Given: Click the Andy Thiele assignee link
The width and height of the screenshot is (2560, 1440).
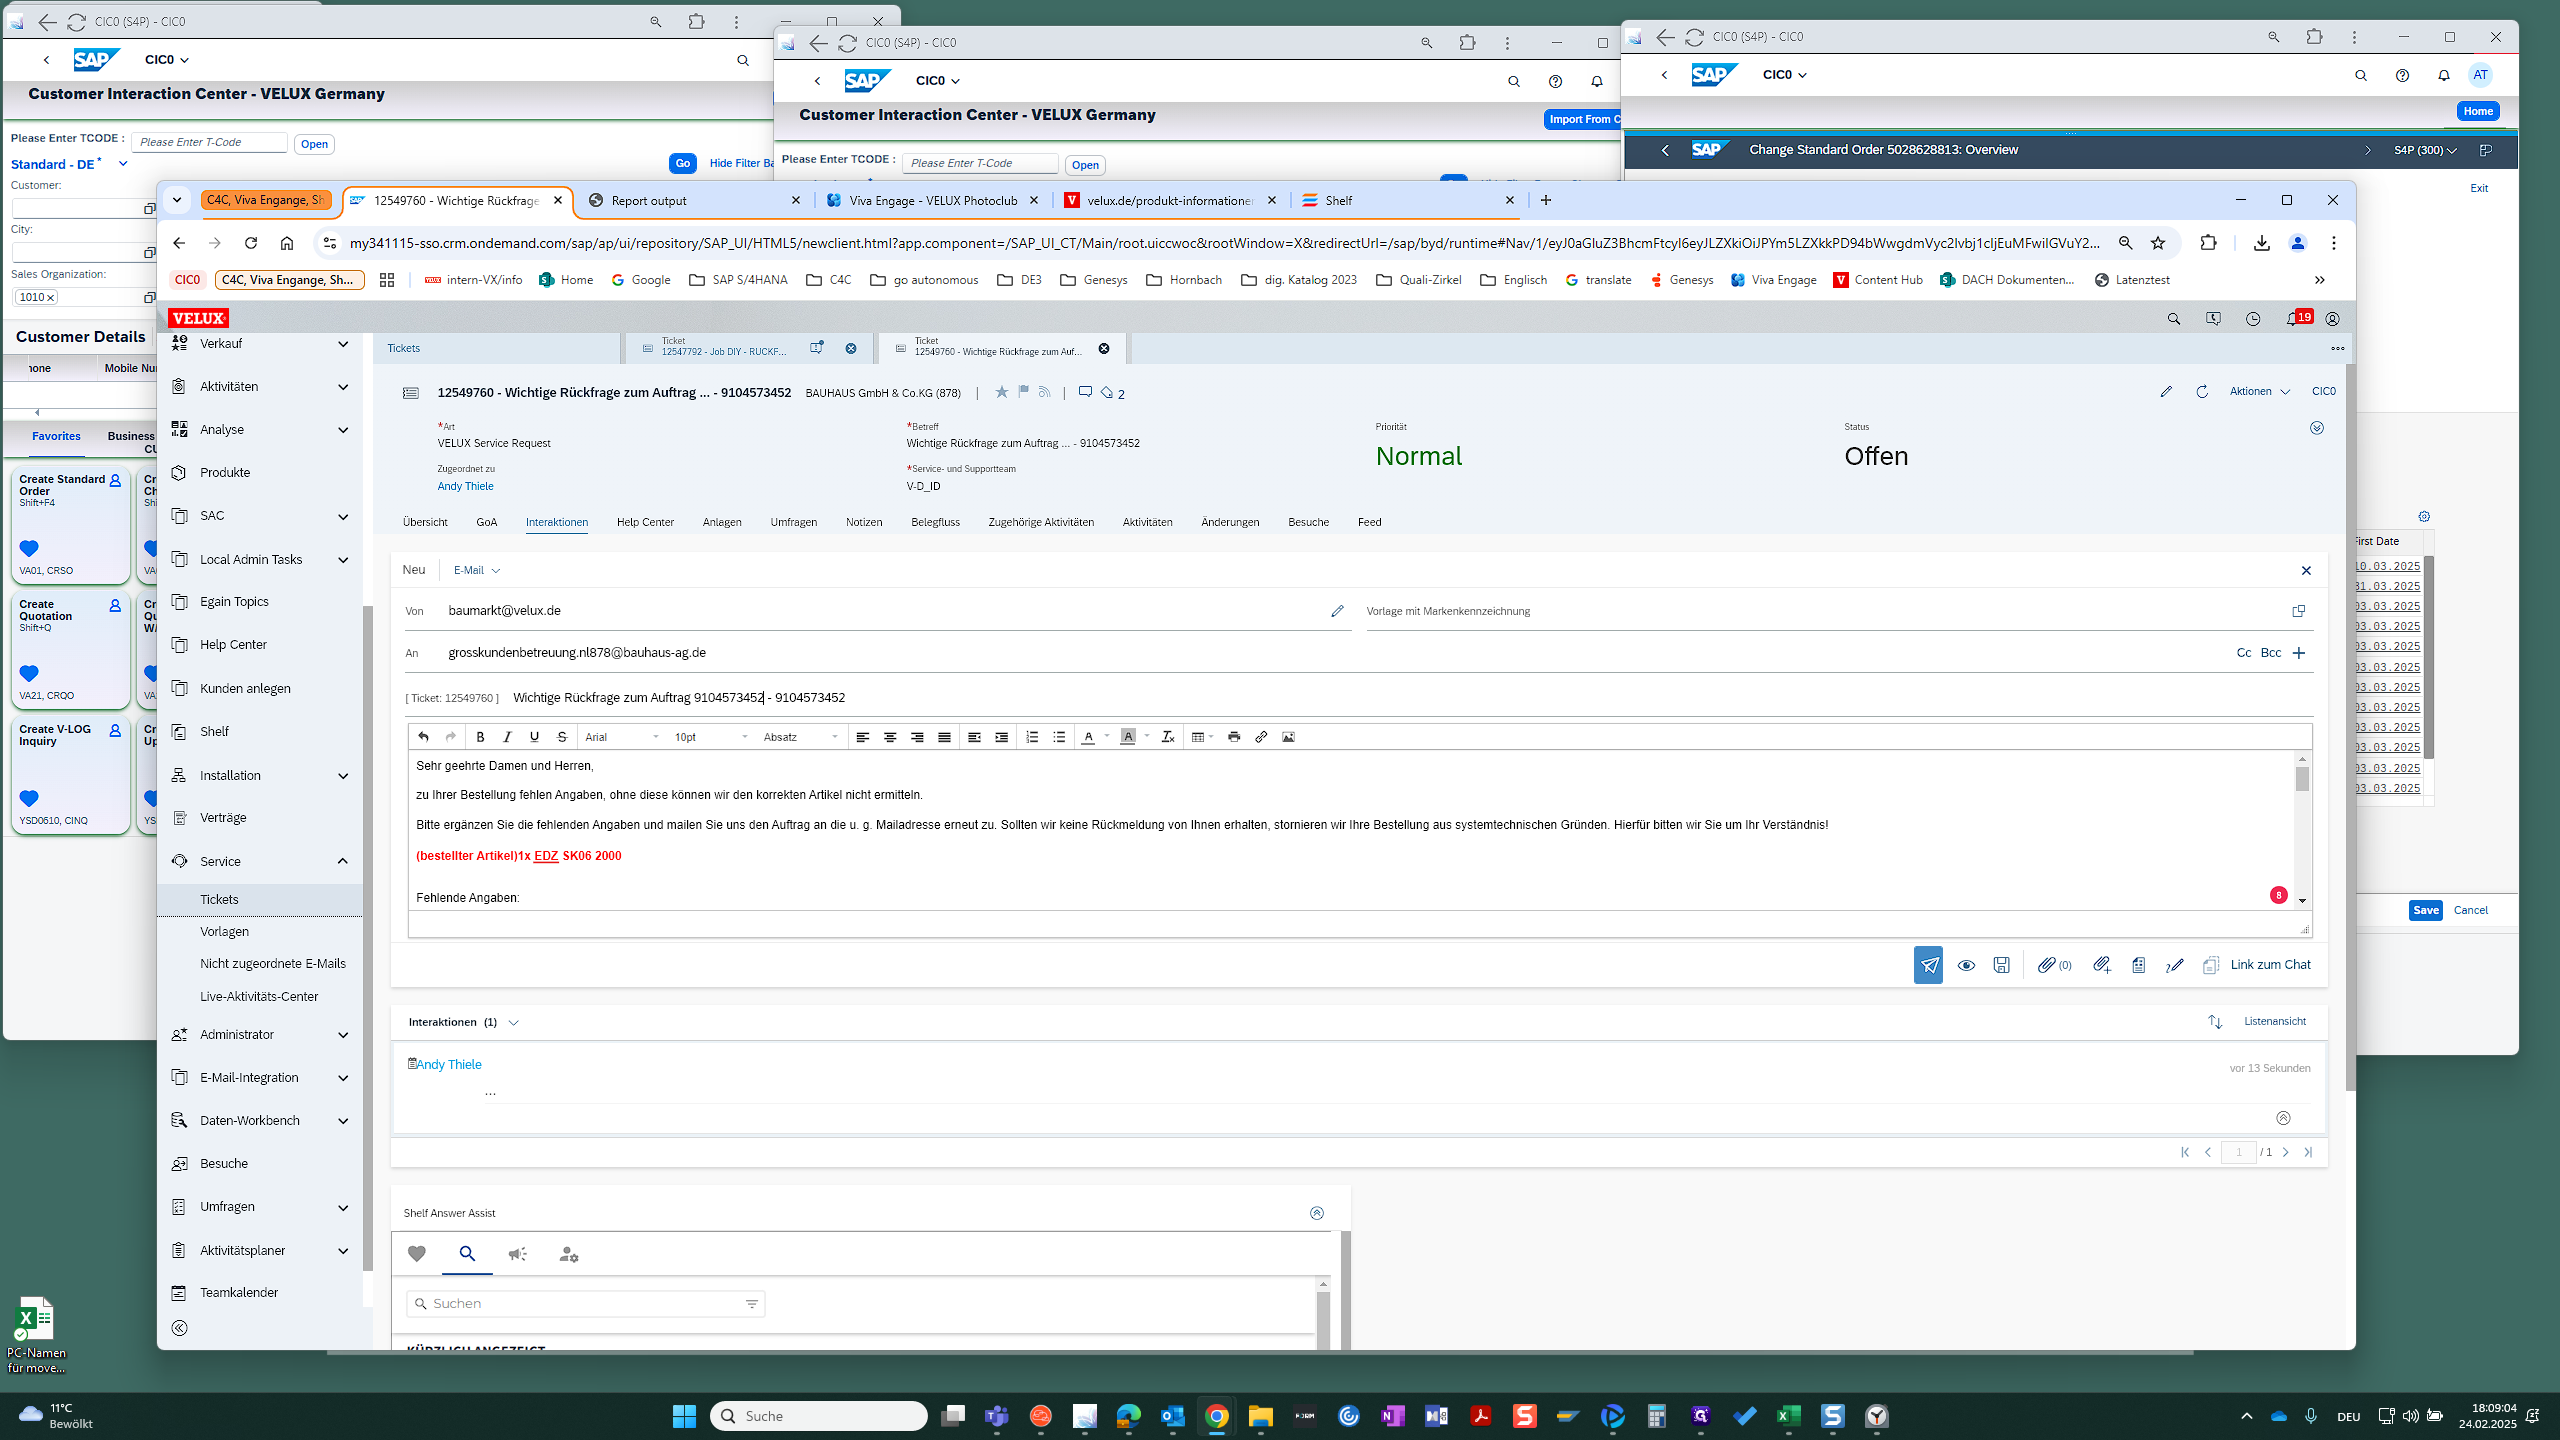Looking at the screenshot, I should click(x=465, y=486).
